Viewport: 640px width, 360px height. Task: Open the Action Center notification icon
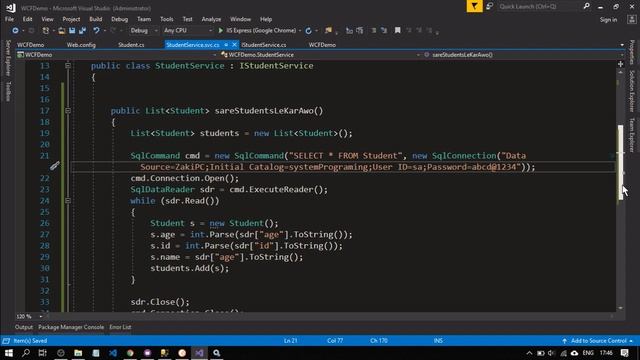tap(624, 353)
